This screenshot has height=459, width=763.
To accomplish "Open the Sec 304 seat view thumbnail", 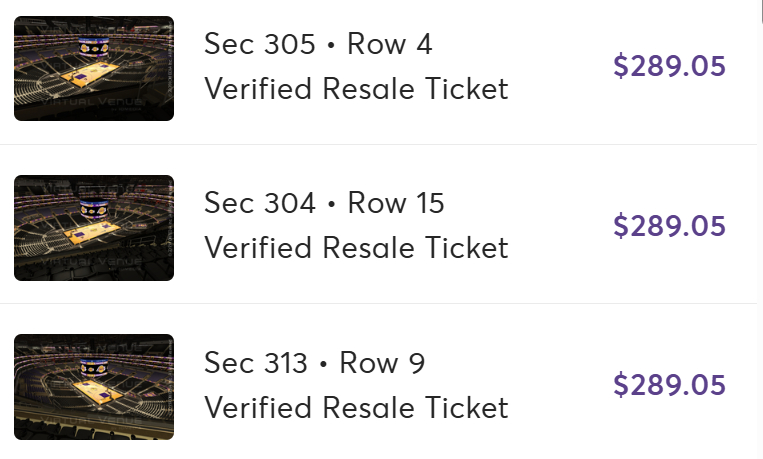I will coord(94,227).
